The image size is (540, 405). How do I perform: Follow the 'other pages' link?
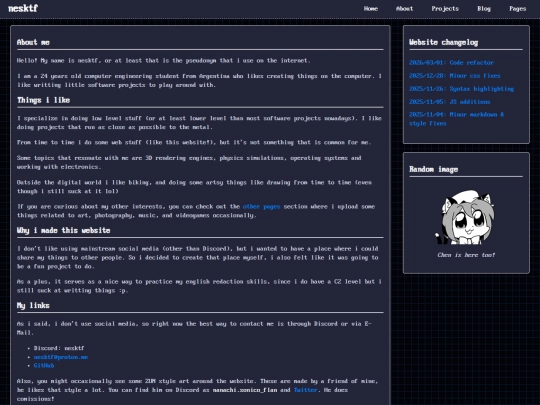pyautogui.click(x=261, y=207)
